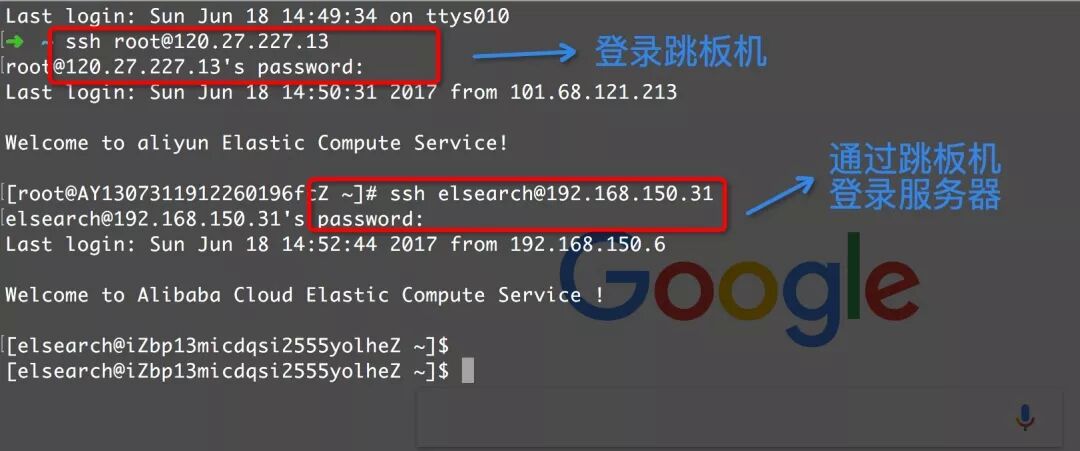Image resolution: width=1080 pixels, height=451 pixels.
Task: Click the blue arrow pointing to 通过跳板机登录服务器
Action: 780,195
